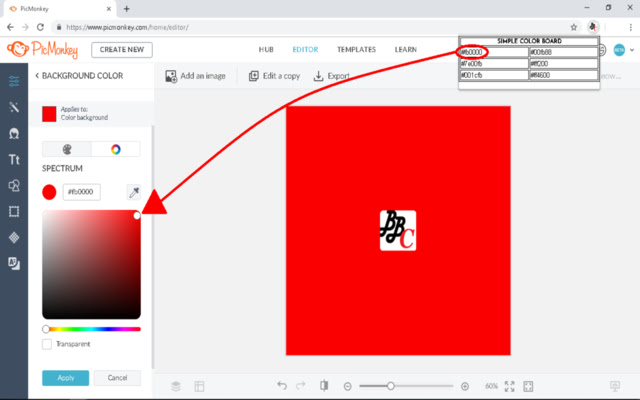
Task: Open the EDITOR menu
Action: point(305,49)
